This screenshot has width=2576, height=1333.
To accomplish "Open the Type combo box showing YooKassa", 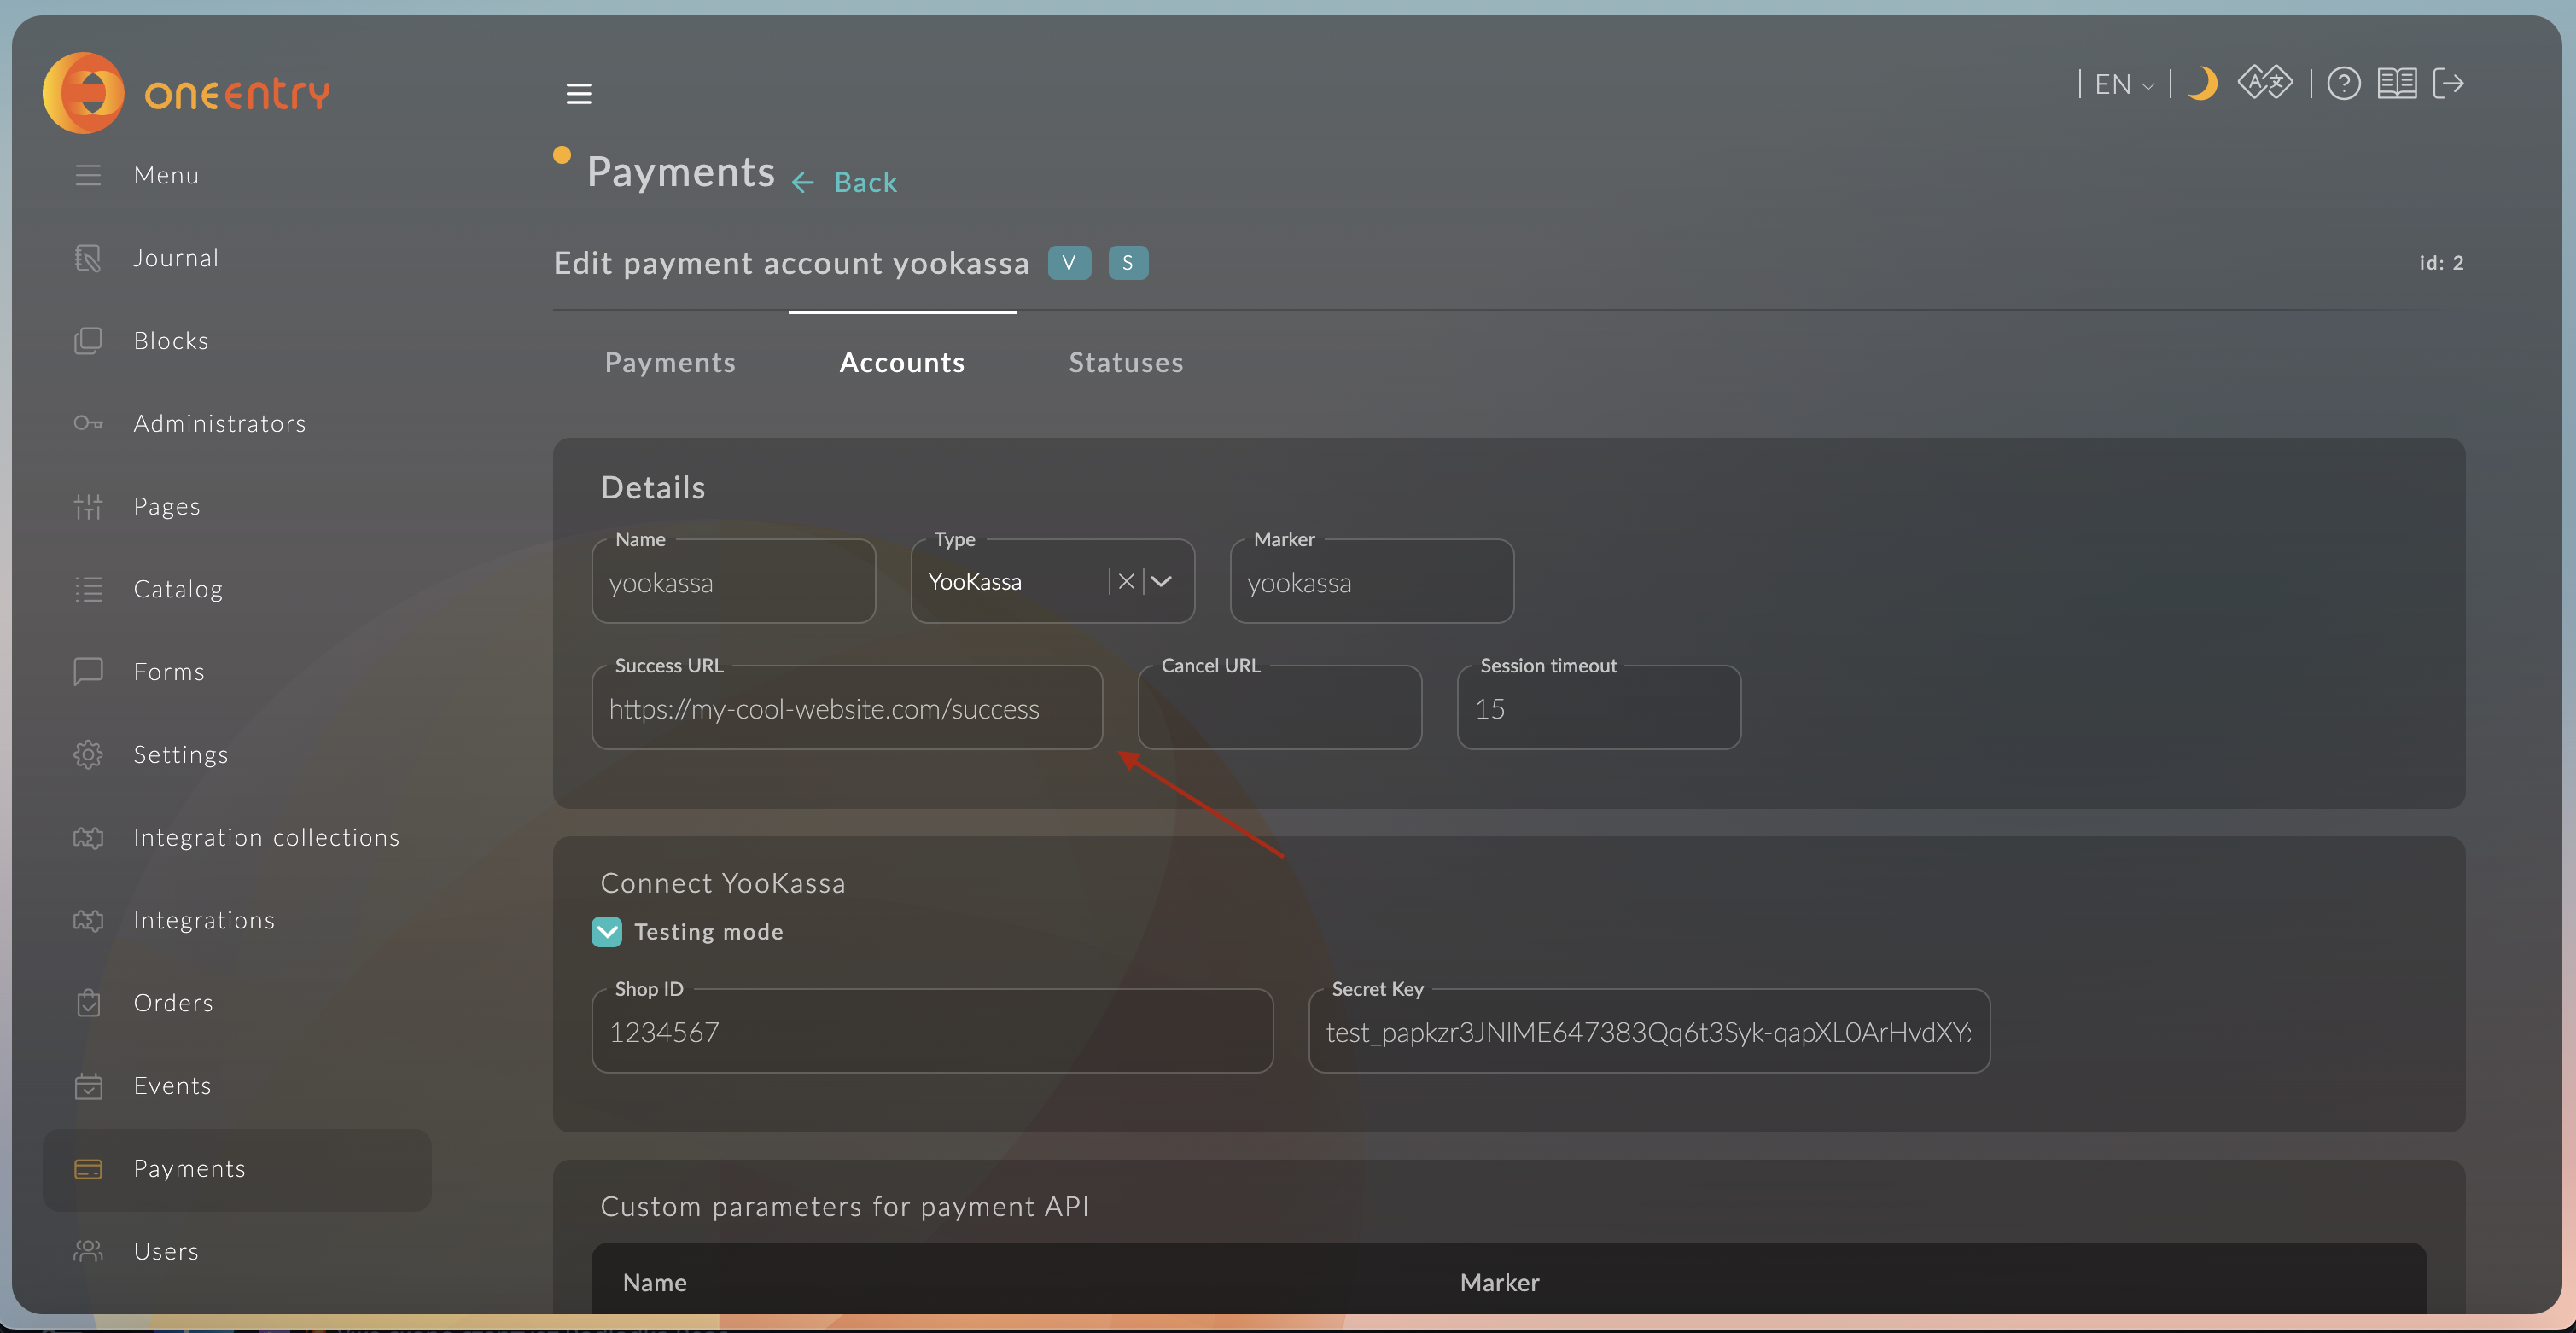I will (x=1052, y=581).
